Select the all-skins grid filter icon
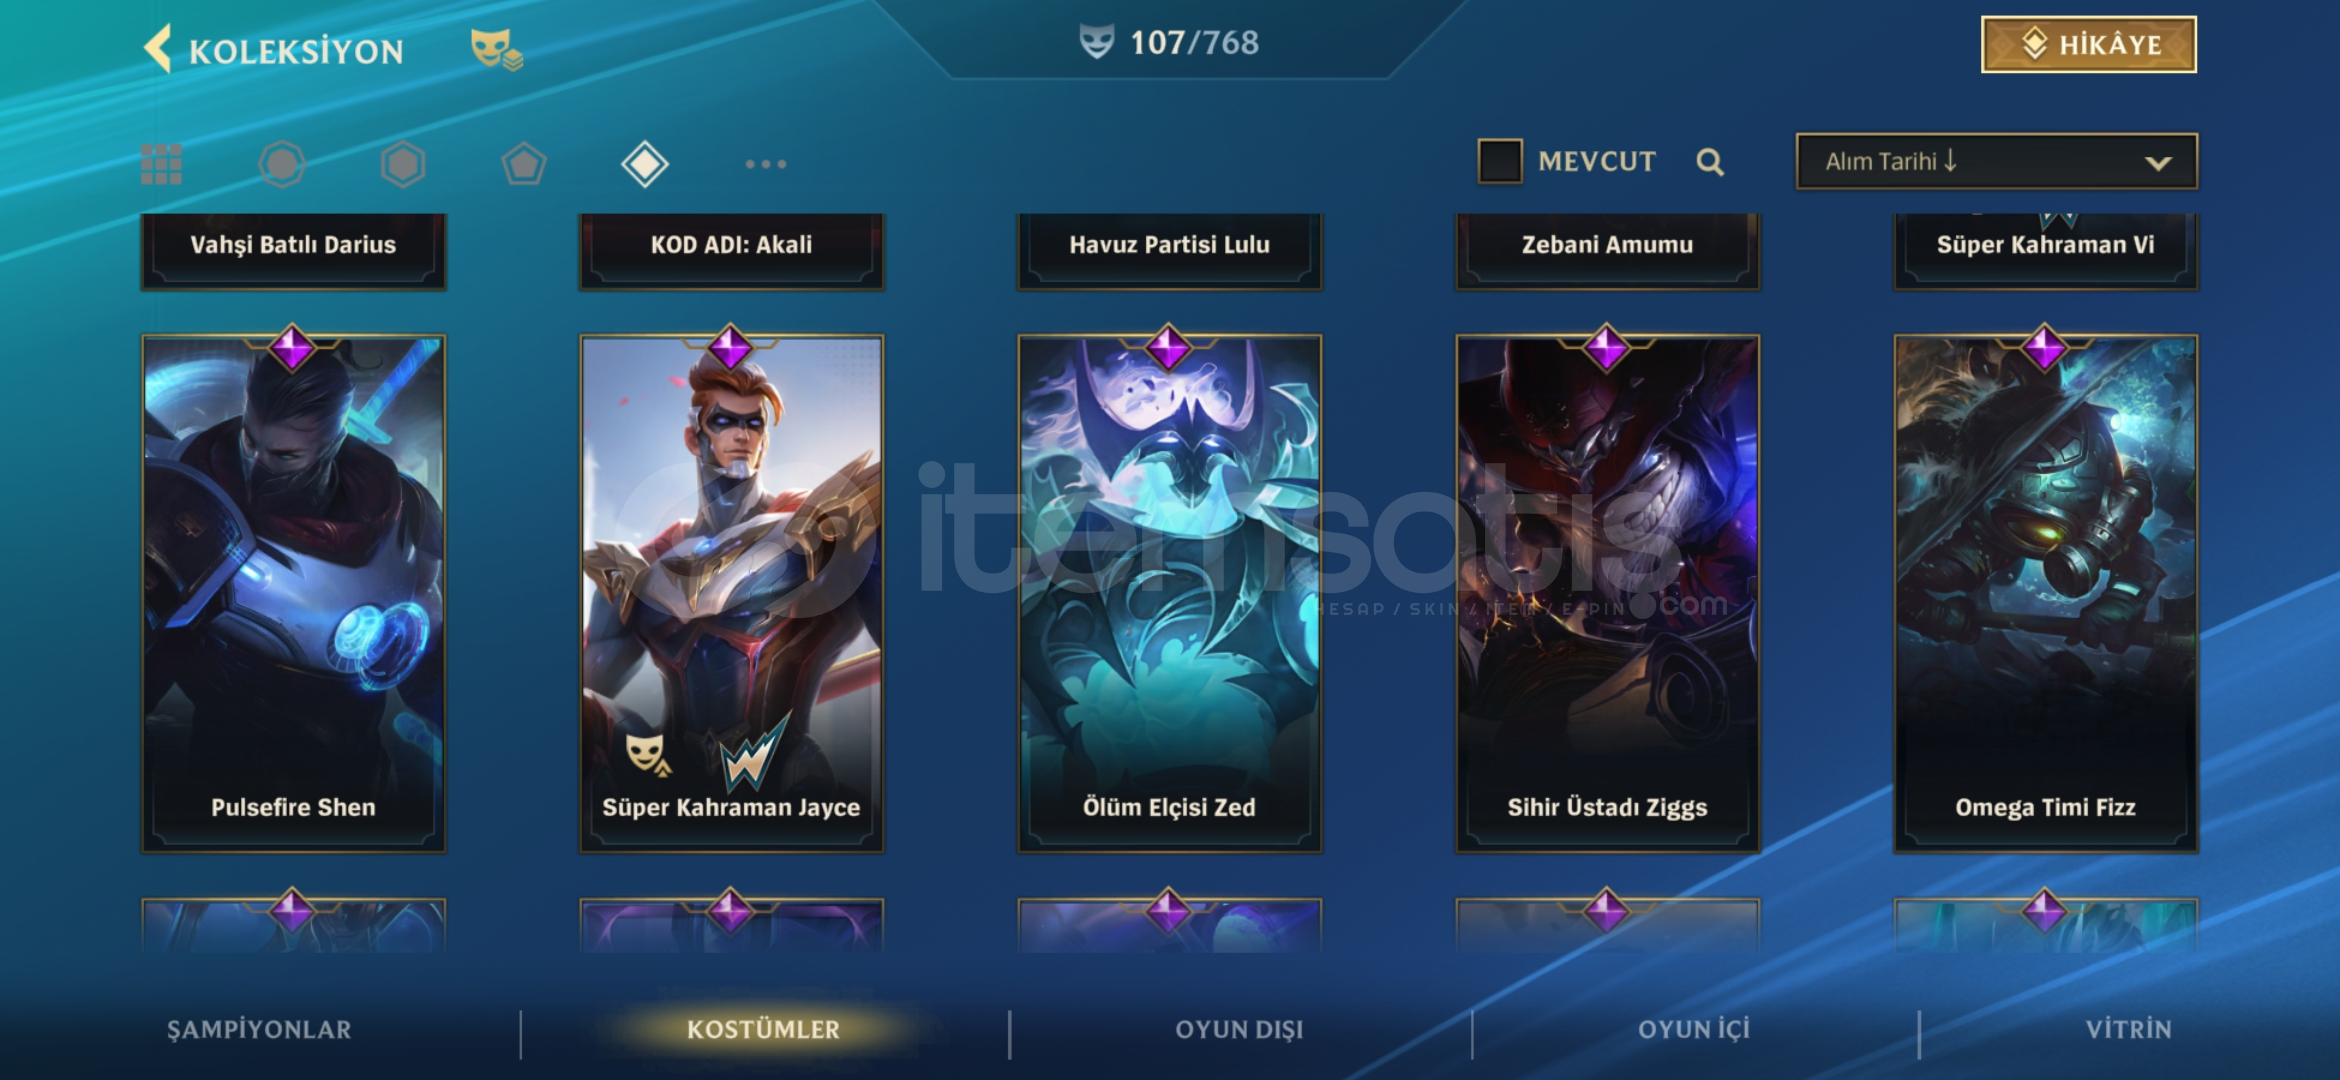This screenshot has height=1080, width=2340. pyautogui.click(x=161, y=164)
